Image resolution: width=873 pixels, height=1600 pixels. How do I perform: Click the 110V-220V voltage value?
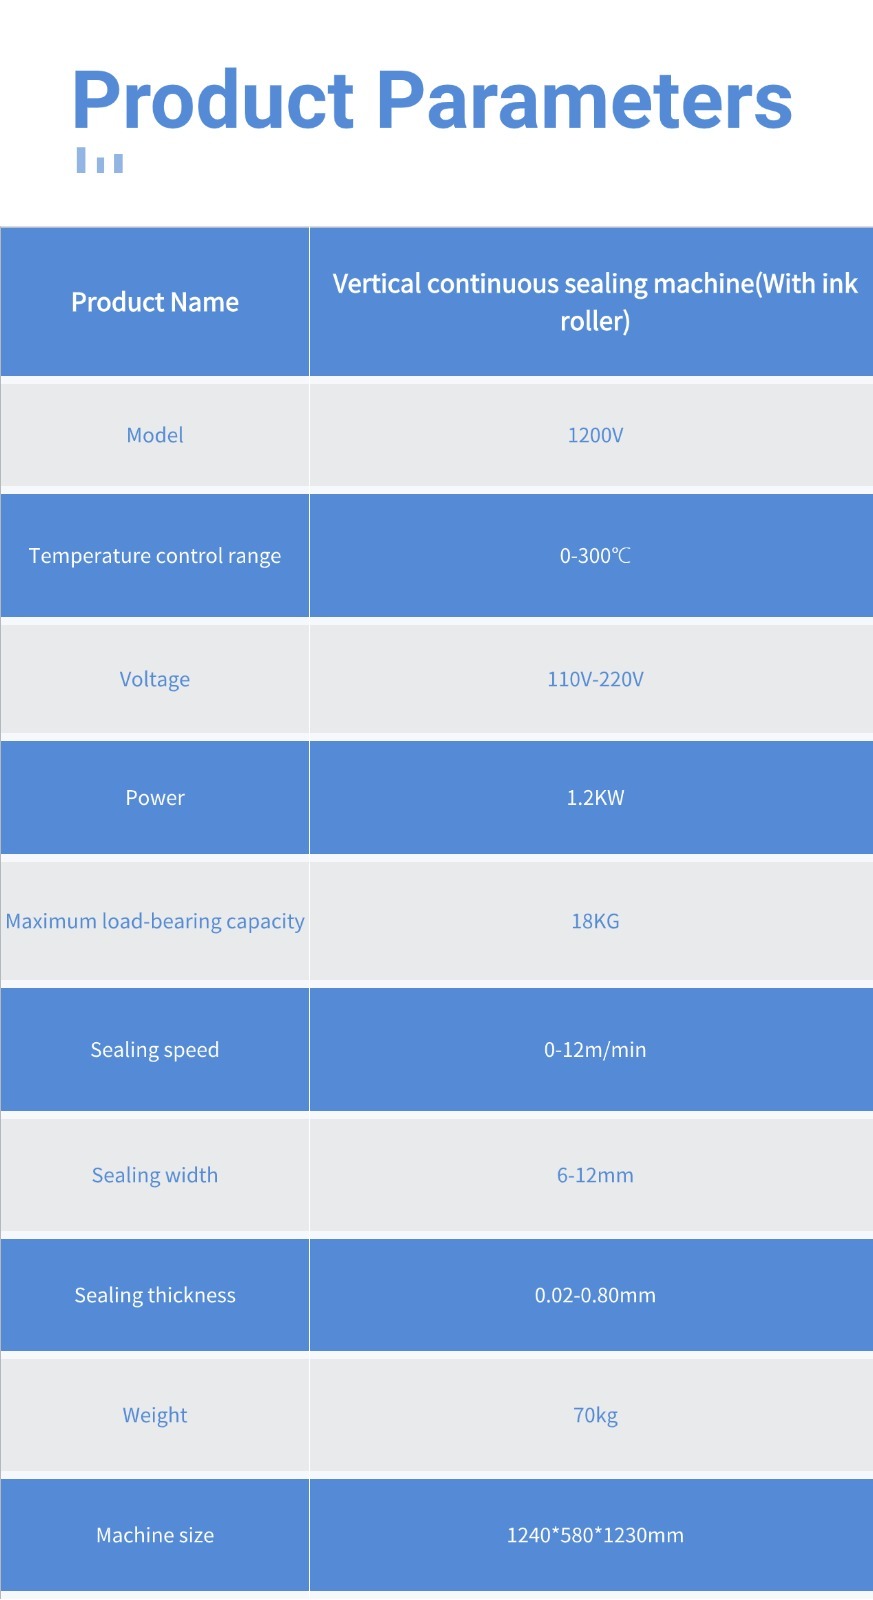pyautogui.click(x=595, y=679)
